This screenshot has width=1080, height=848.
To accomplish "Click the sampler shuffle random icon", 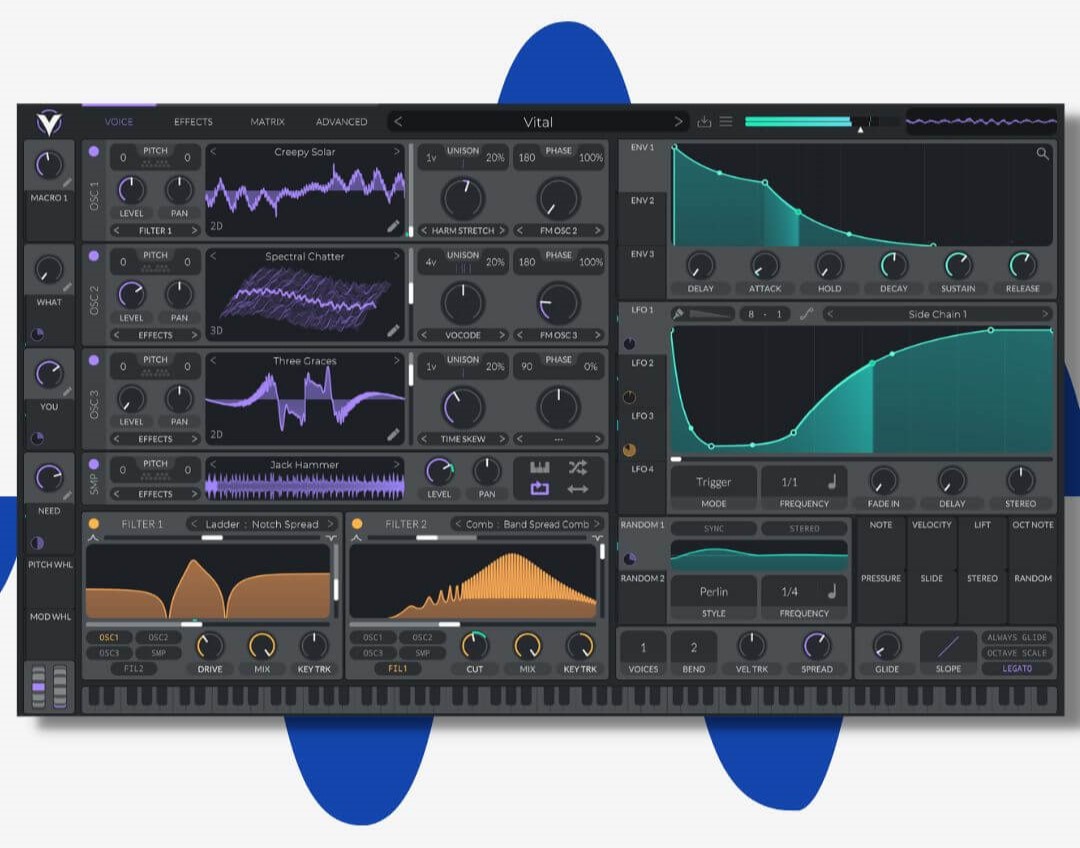I will click(x=577, y=467).
